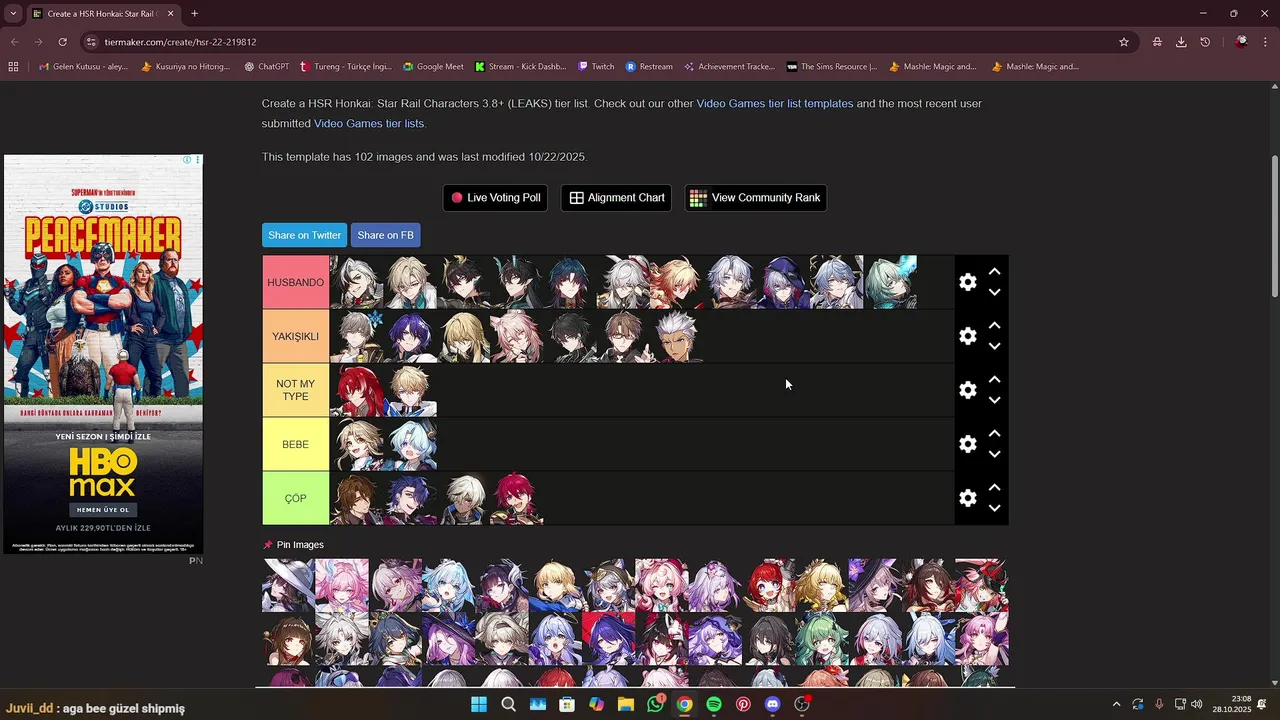View Community Rank
The image size is (1280, 720).
click(755, 198)
